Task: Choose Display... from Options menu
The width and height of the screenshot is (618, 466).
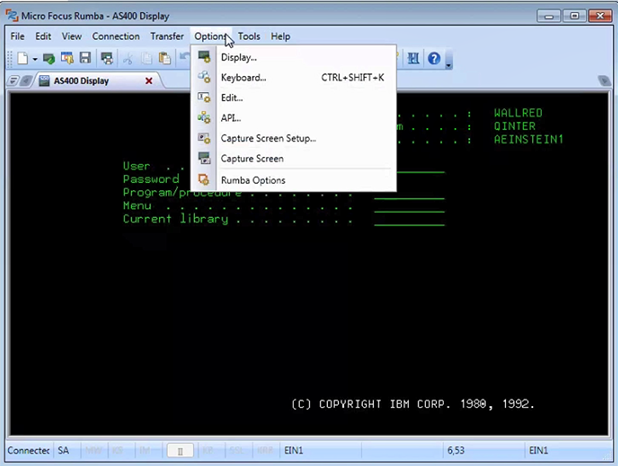Action: 294,57
